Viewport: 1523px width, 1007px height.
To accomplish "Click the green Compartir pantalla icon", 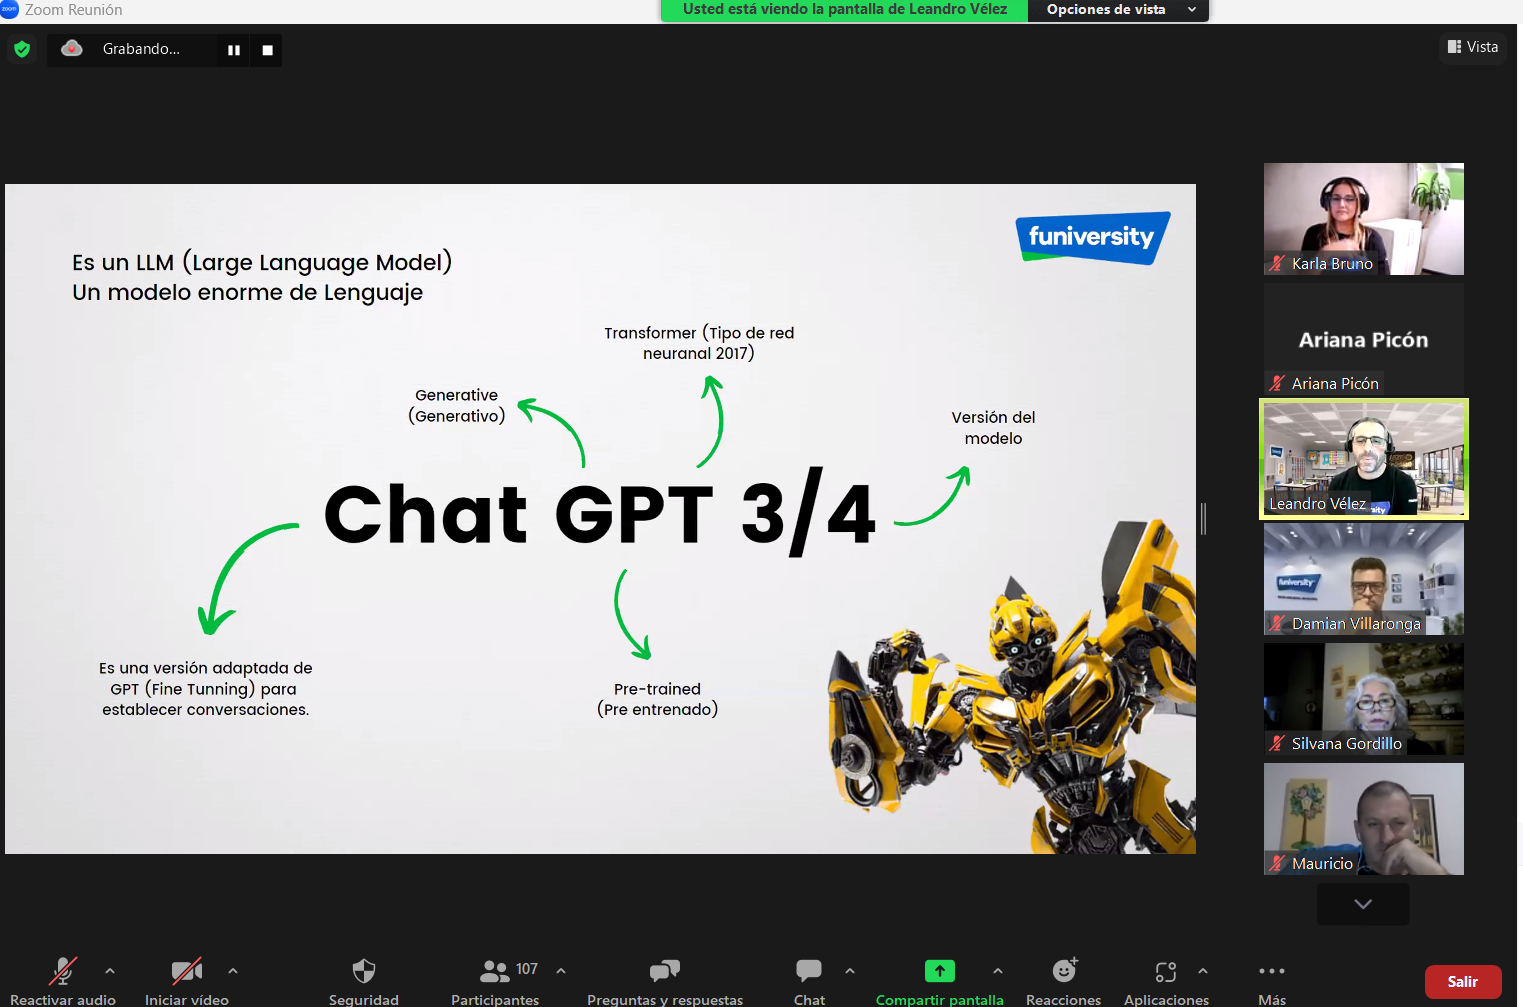I will pyautogui.click(x=940, y=970).
